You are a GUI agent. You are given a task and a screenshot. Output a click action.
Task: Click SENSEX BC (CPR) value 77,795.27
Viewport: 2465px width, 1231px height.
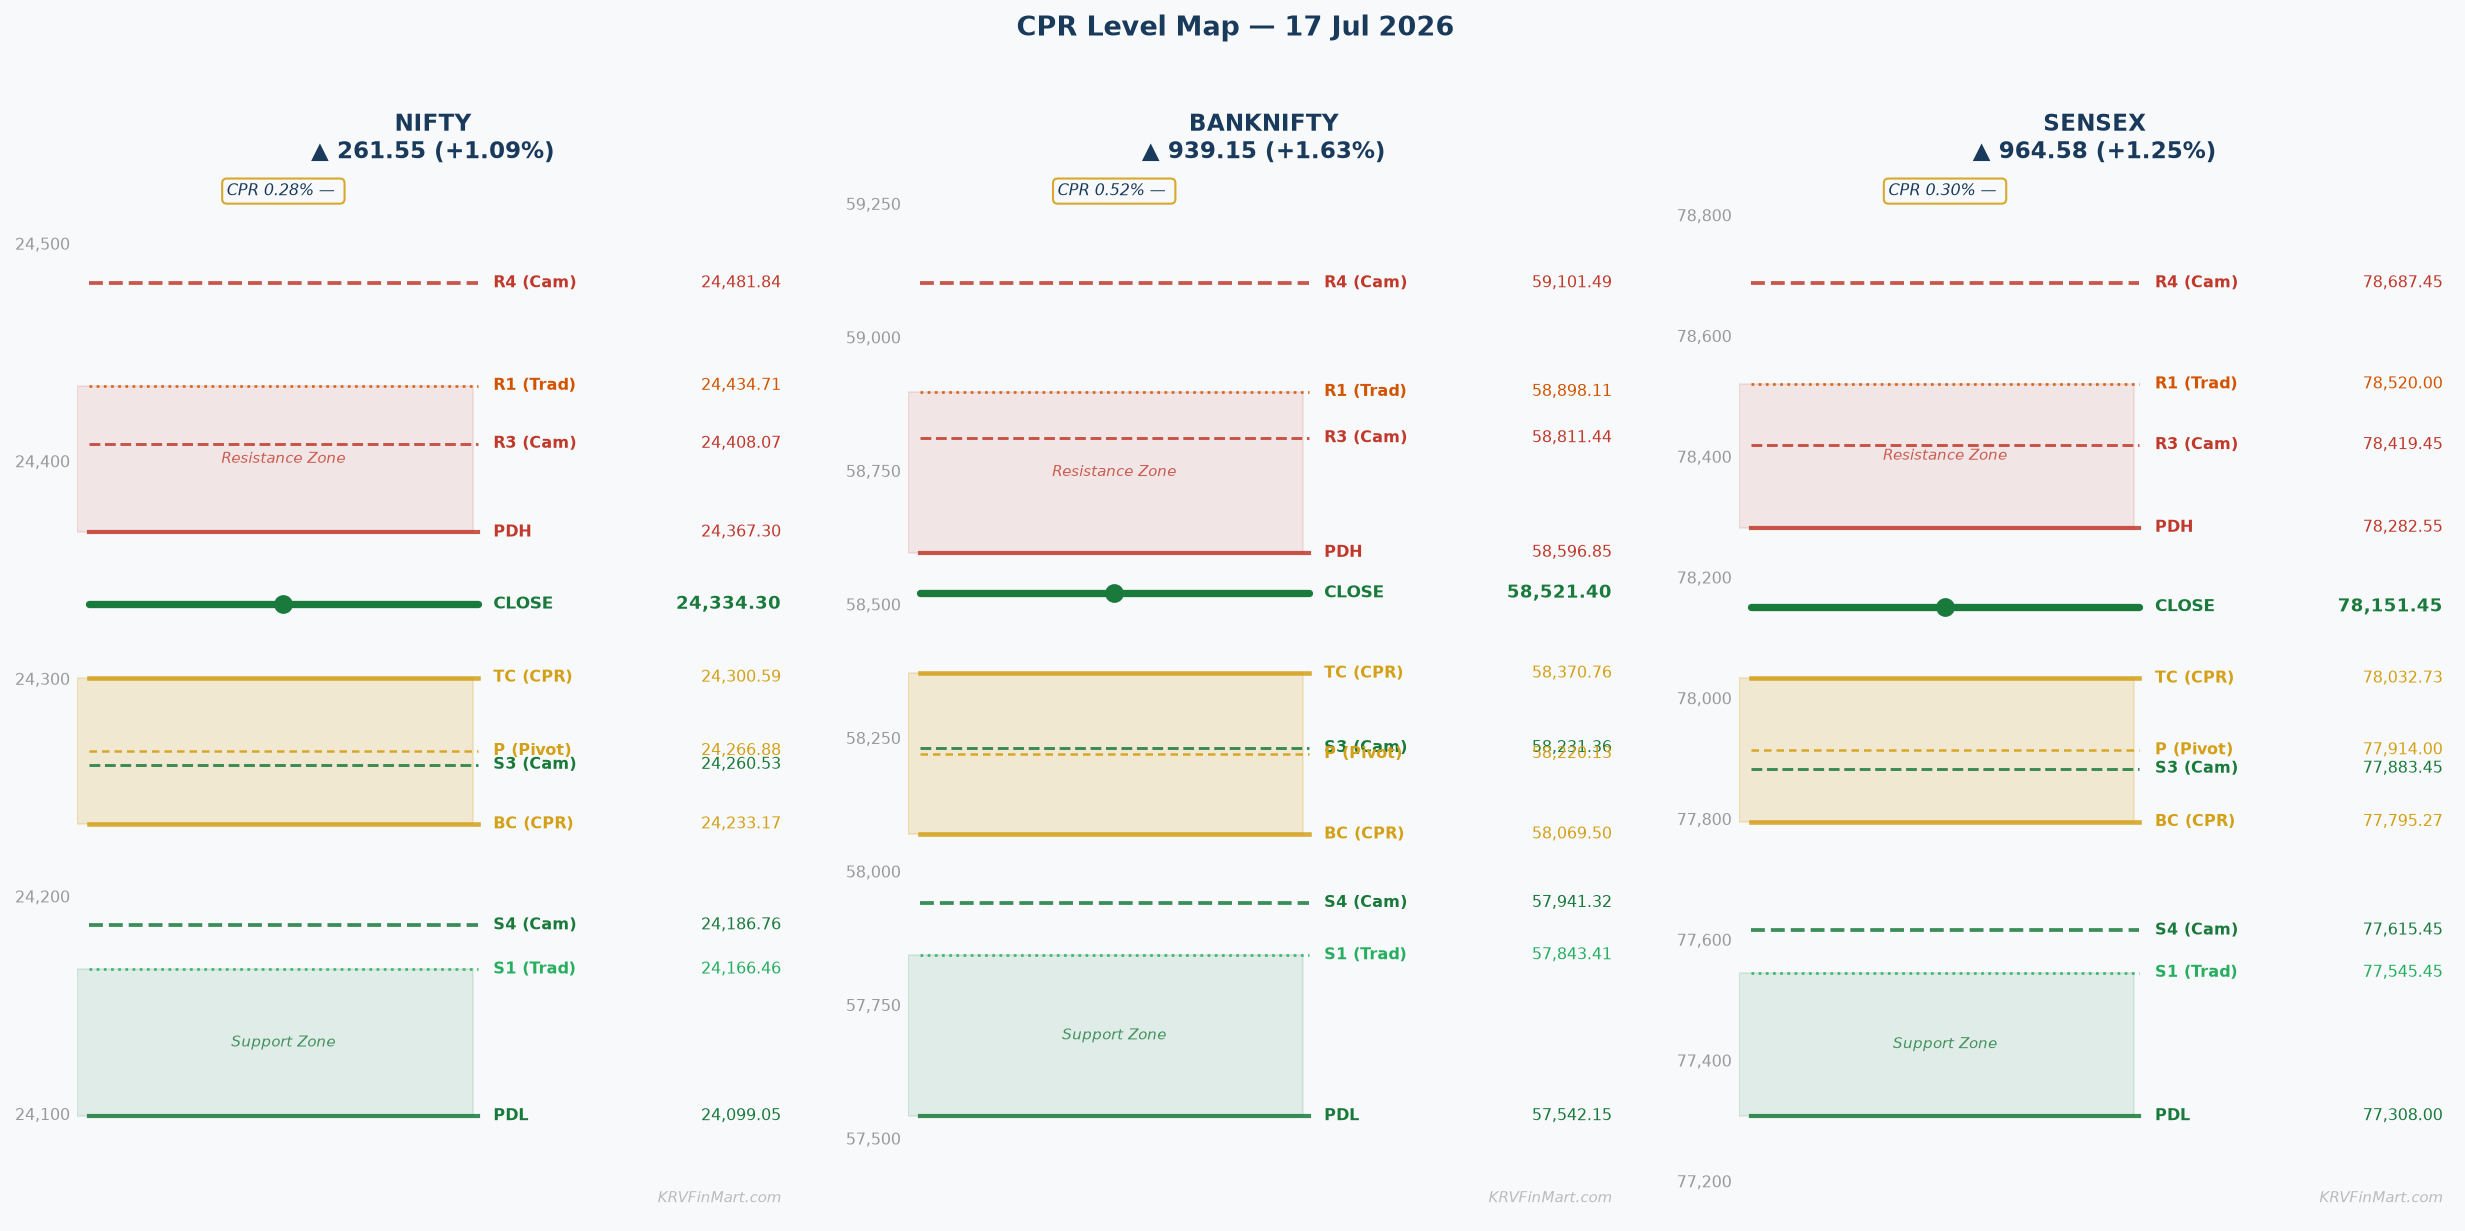click(x=2403, y=822)
